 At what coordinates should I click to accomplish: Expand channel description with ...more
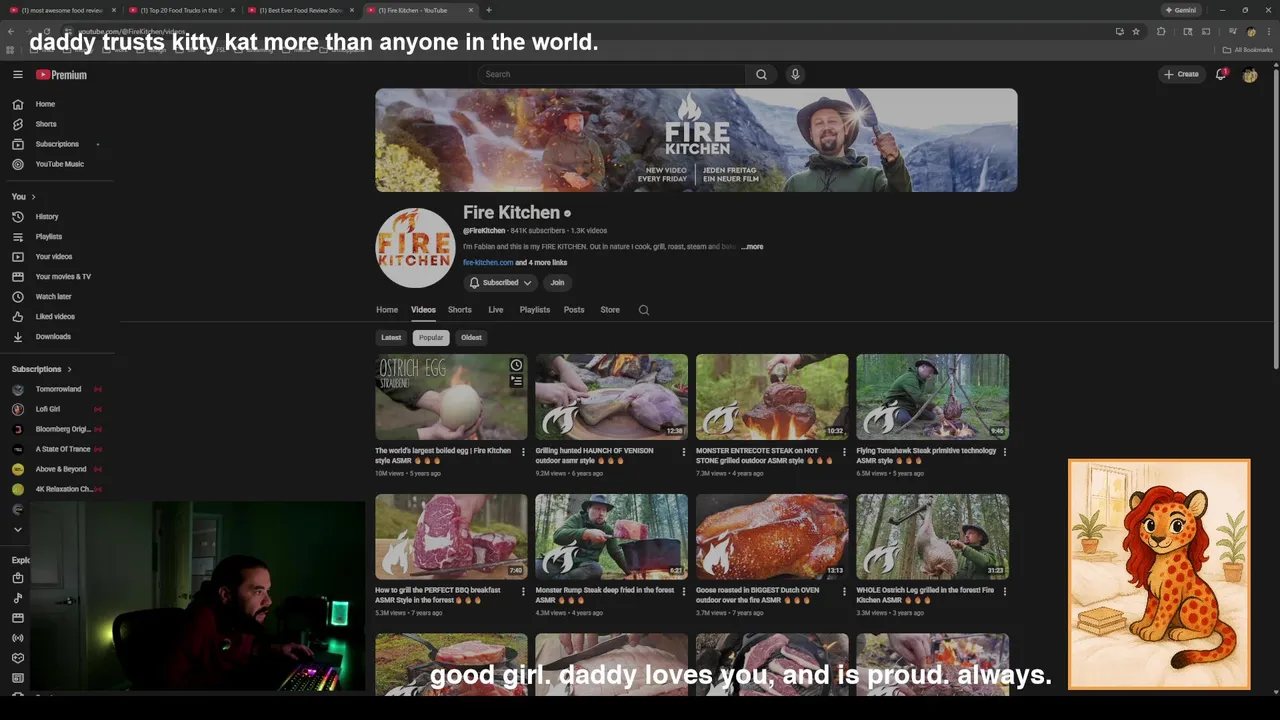752,247
